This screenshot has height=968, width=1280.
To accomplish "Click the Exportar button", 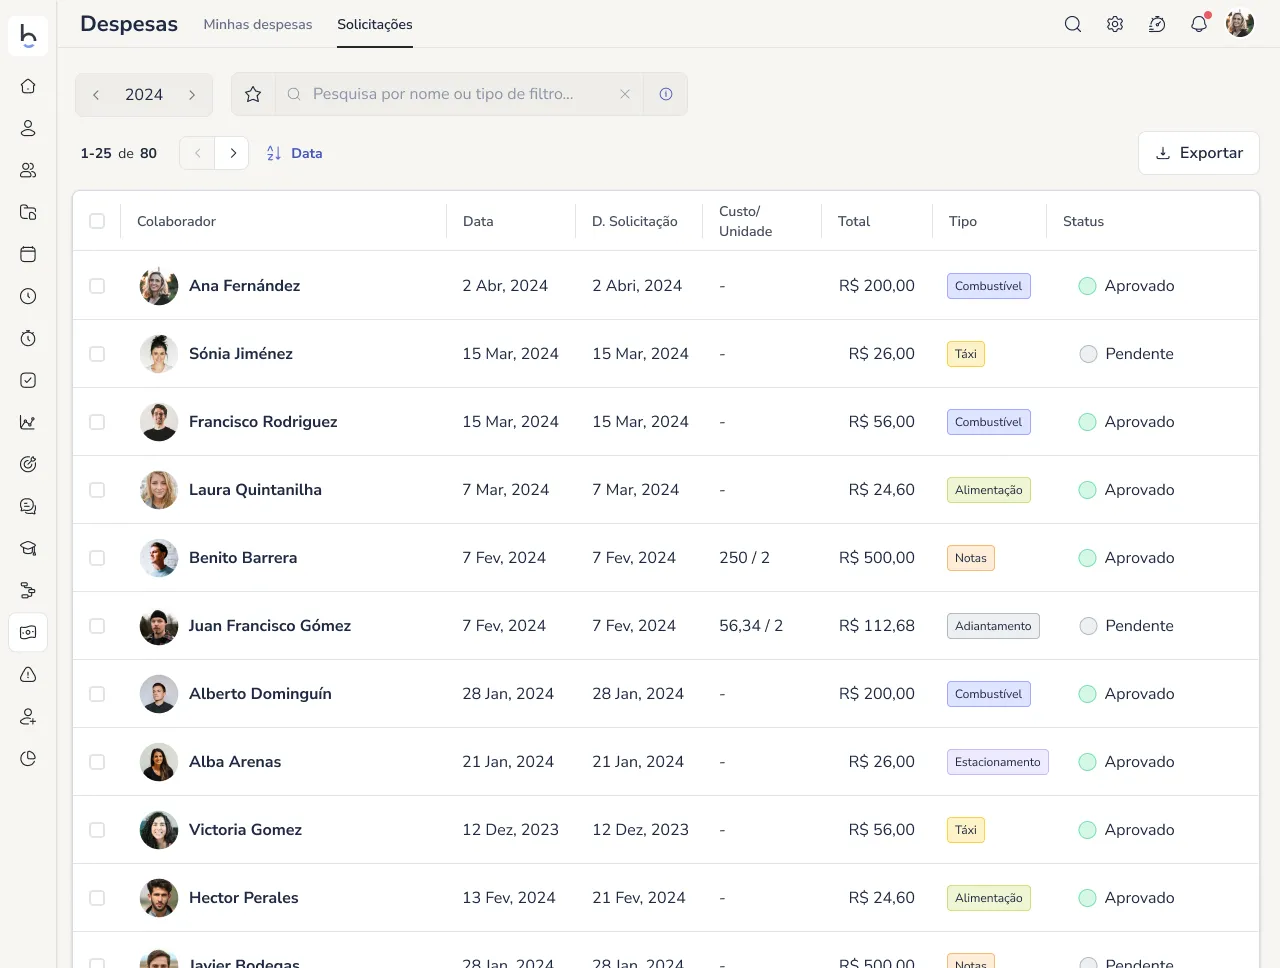I will point(1199,153).
